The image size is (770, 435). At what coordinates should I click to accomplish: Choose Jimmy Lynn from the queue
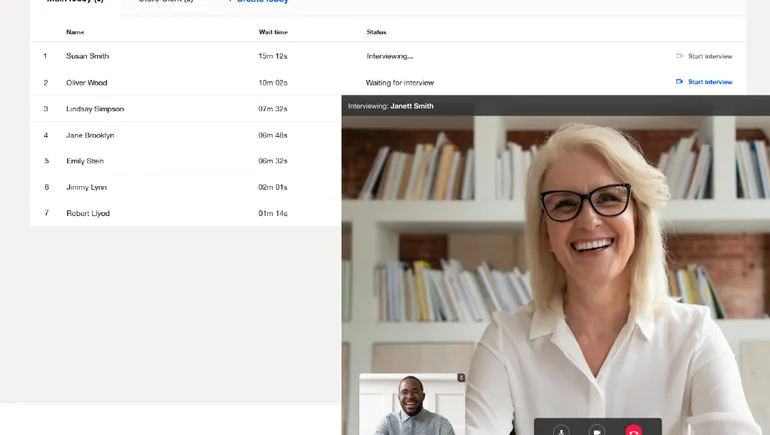pyautogui.click(x=86, y=187)
